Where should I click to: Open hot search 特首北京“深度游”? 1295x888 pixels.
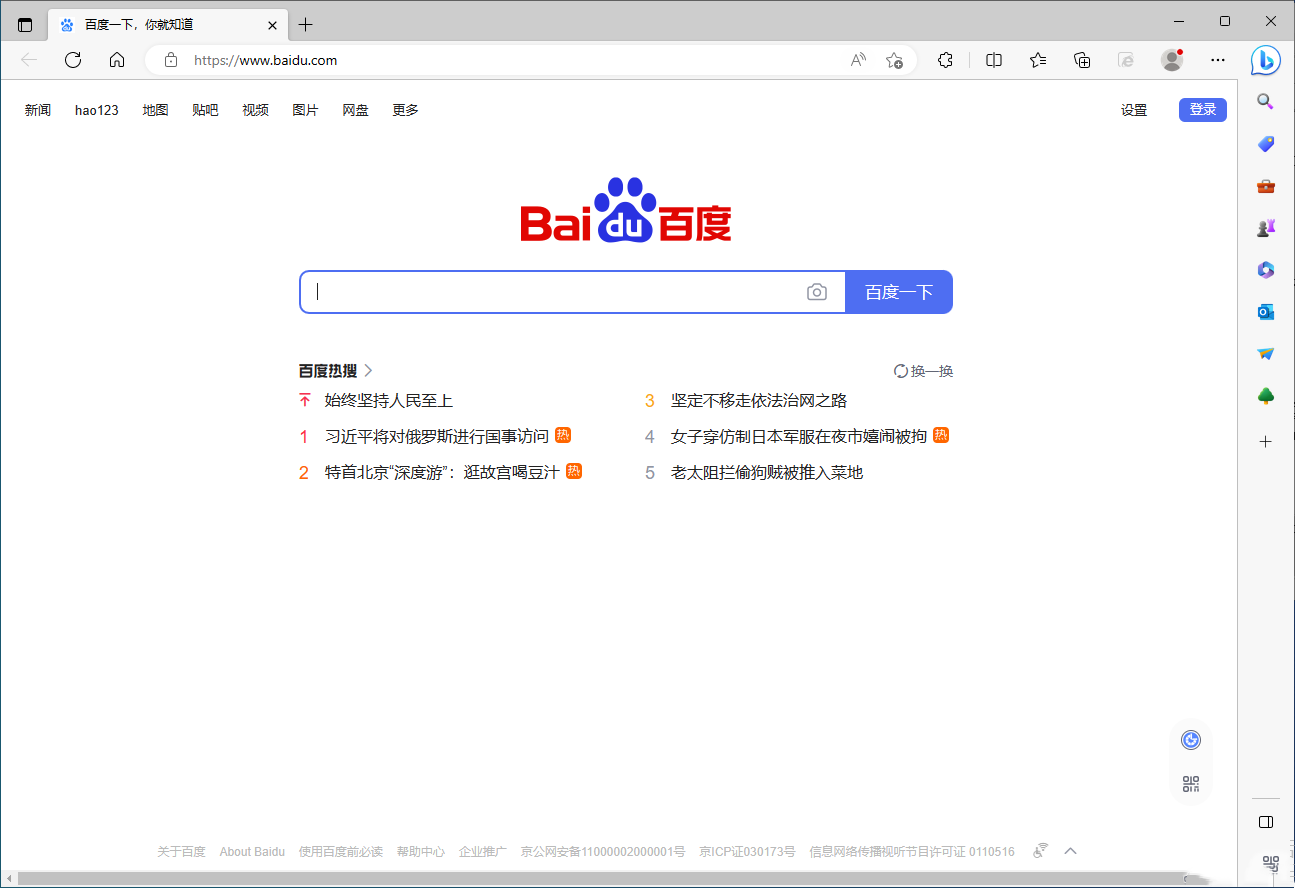(x=442, y=472)
